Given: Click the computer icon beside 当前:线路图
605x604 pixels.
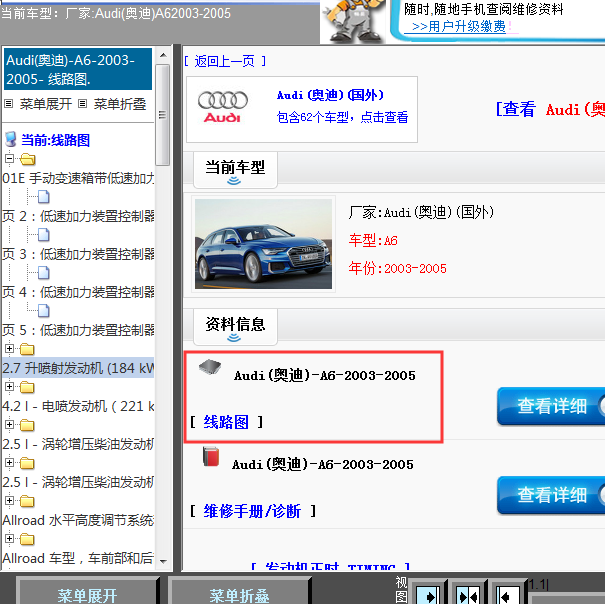Looking at the screenshot, I should [11, 139].
